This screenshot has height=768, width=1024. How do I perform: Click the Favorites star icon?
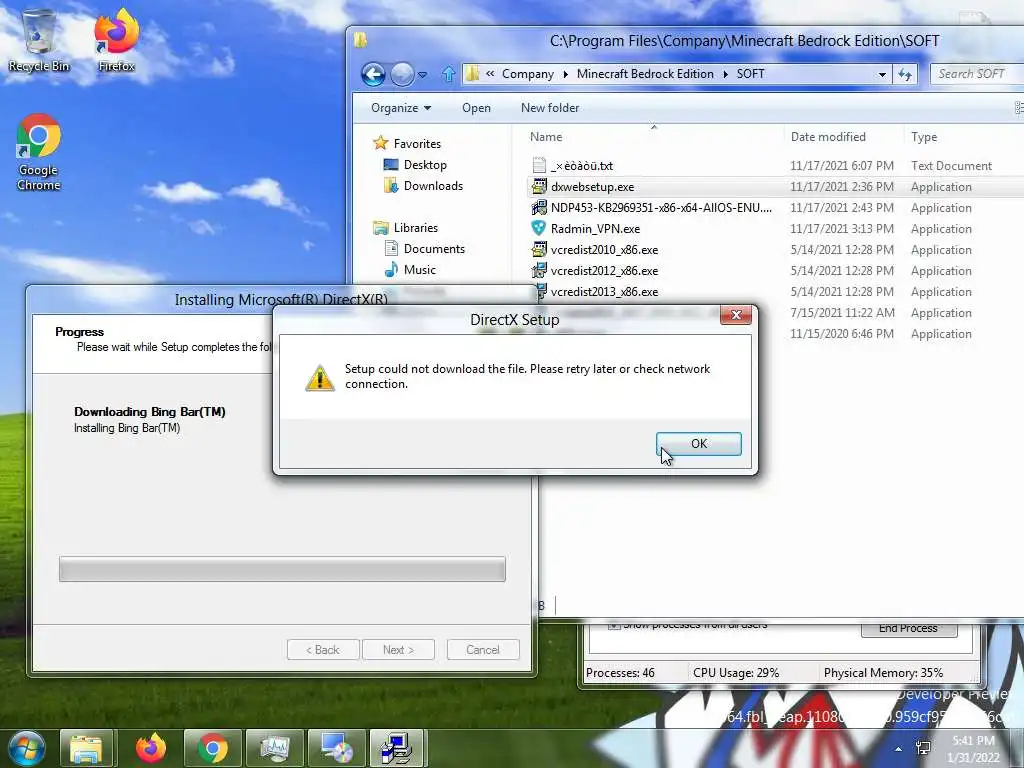coord(380,143)
